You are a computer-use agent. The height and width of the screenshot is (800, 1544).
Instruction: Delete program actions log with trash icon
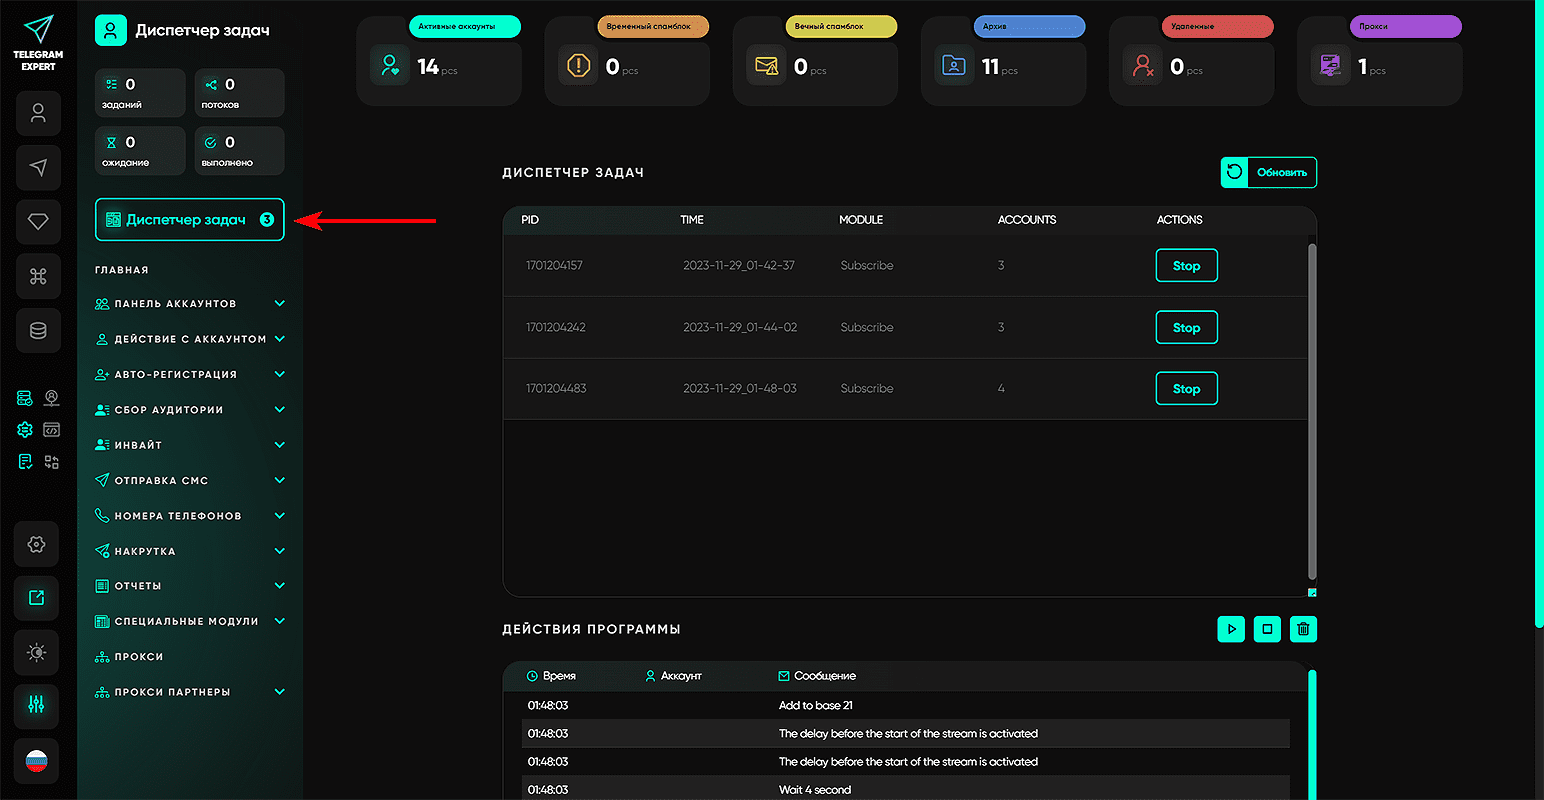(1303, 629)
